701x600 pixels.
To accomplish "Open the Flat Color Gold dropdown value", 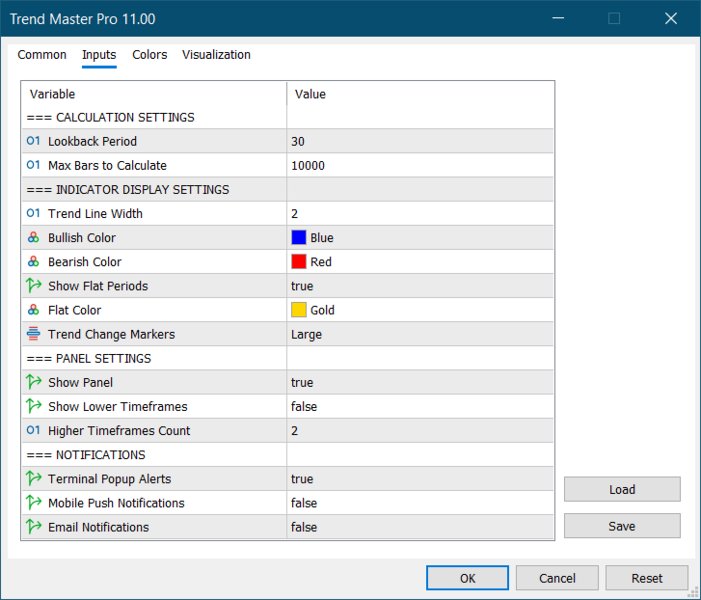I will tap(420, 310).
